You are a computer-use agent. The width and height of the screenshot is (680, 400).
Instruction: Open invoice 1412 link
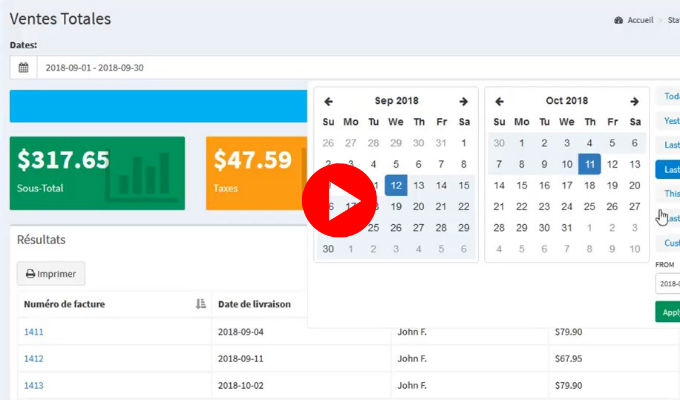[33, 358]
